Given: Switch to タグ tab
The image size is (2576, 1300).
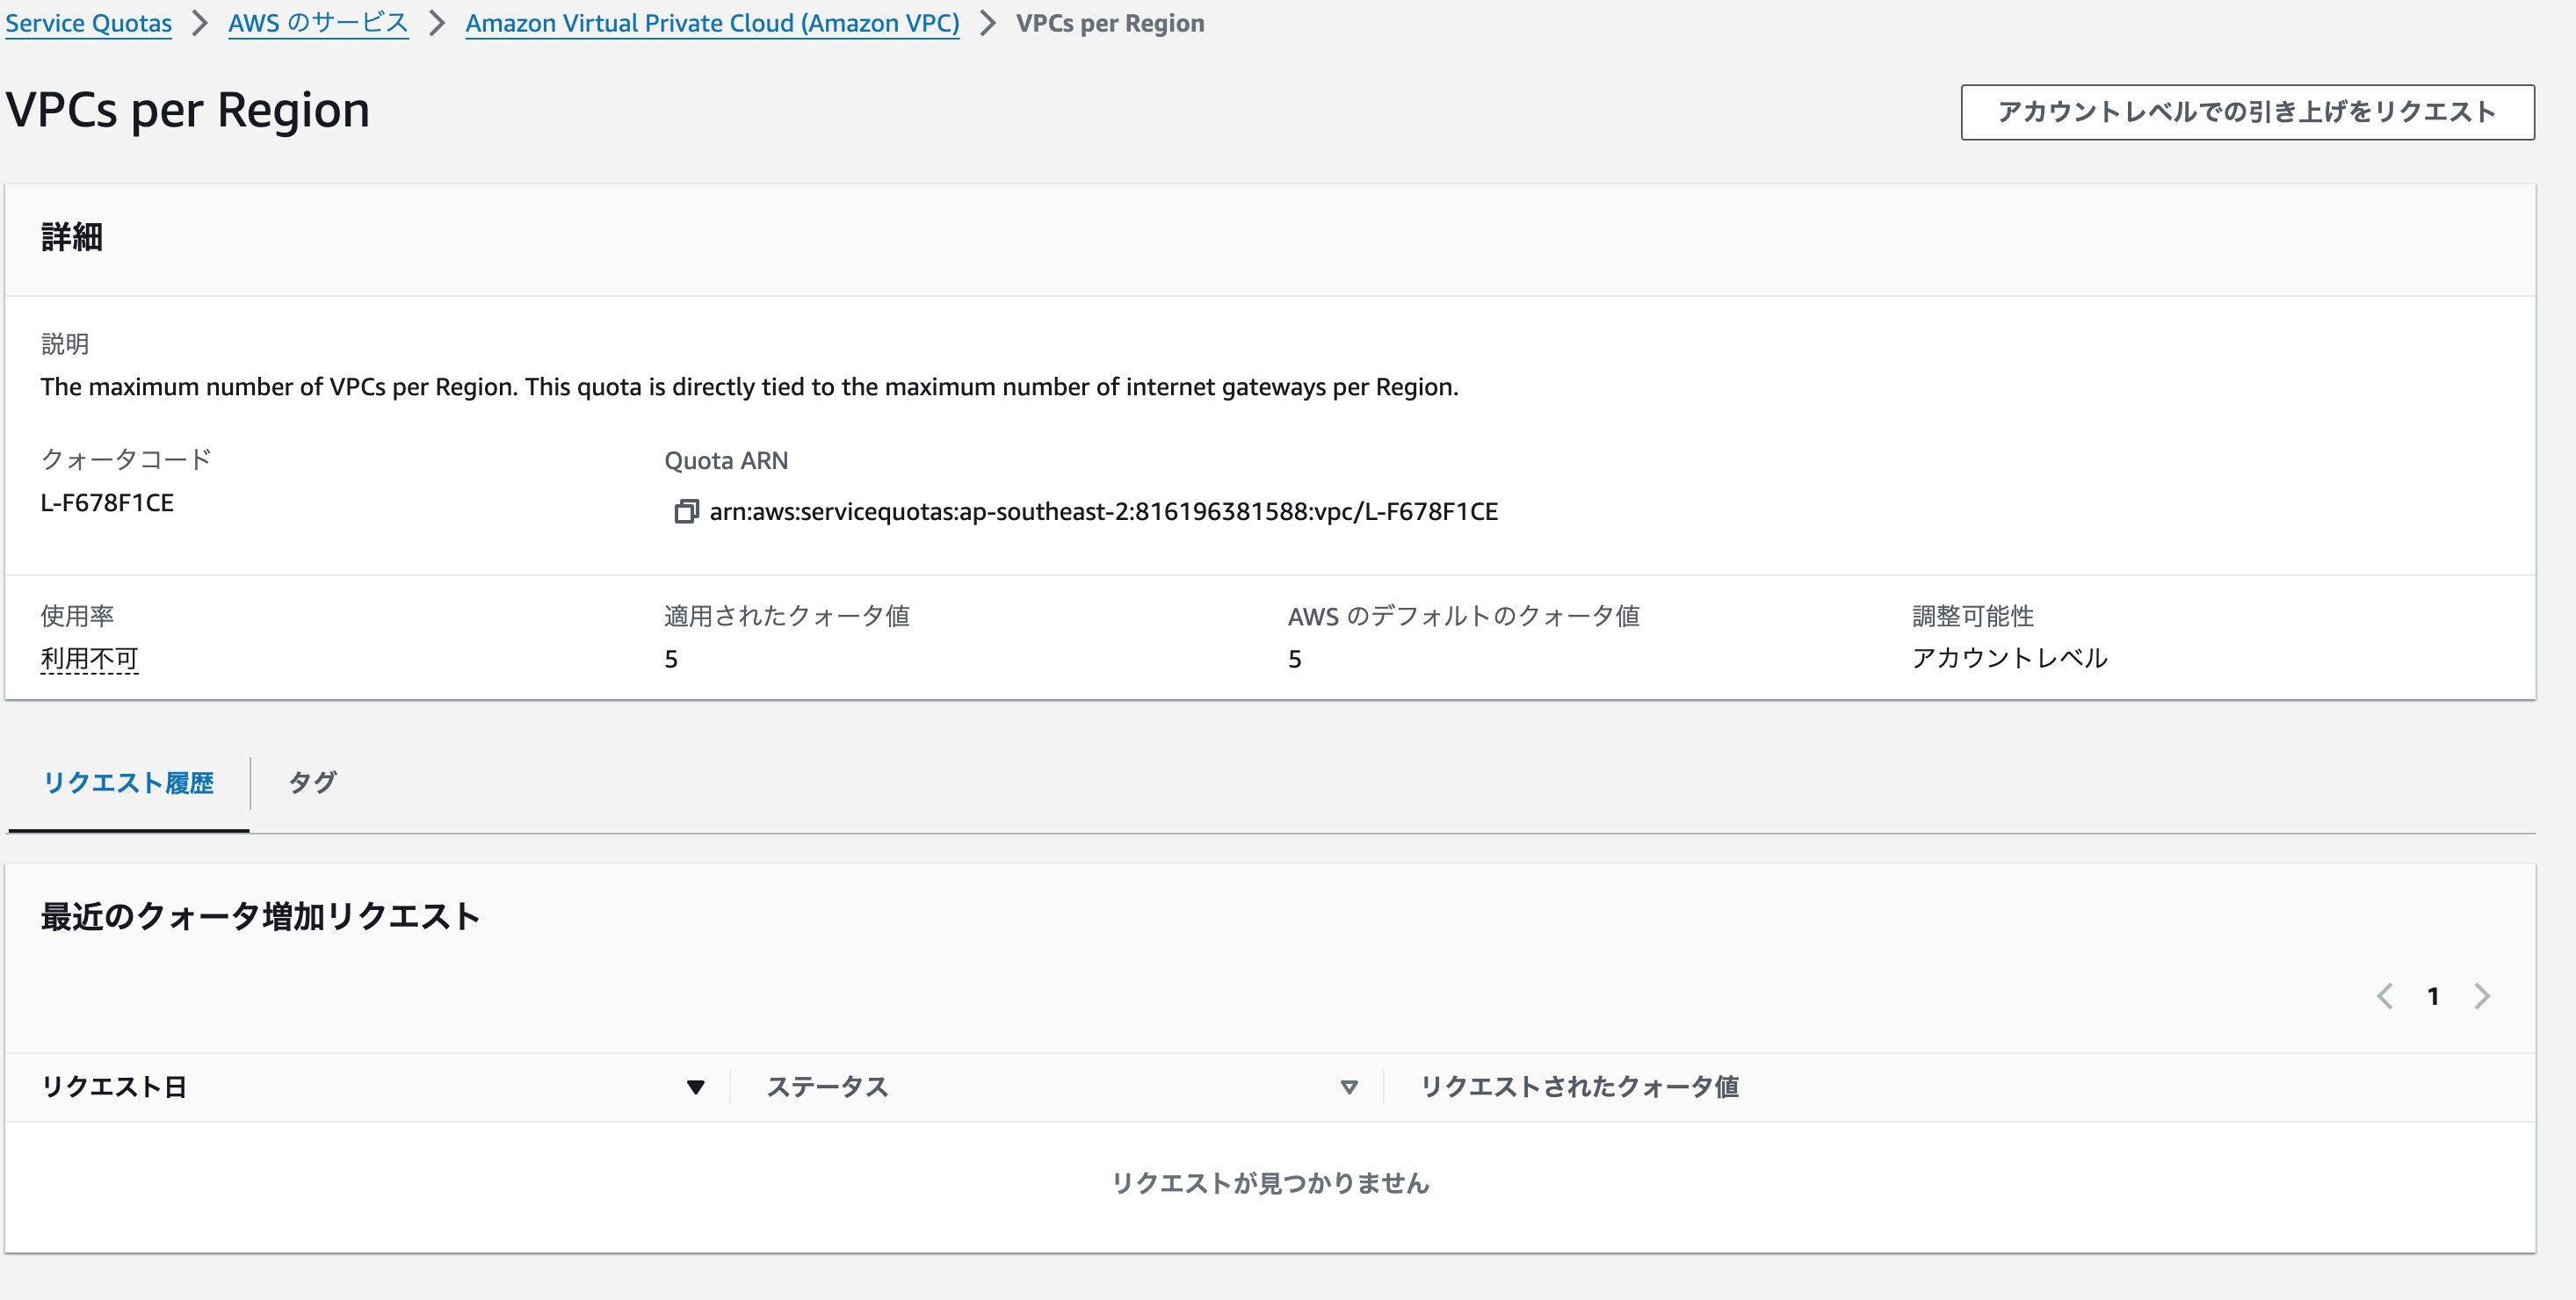Looking at the screenshot, I should [312, 783].
